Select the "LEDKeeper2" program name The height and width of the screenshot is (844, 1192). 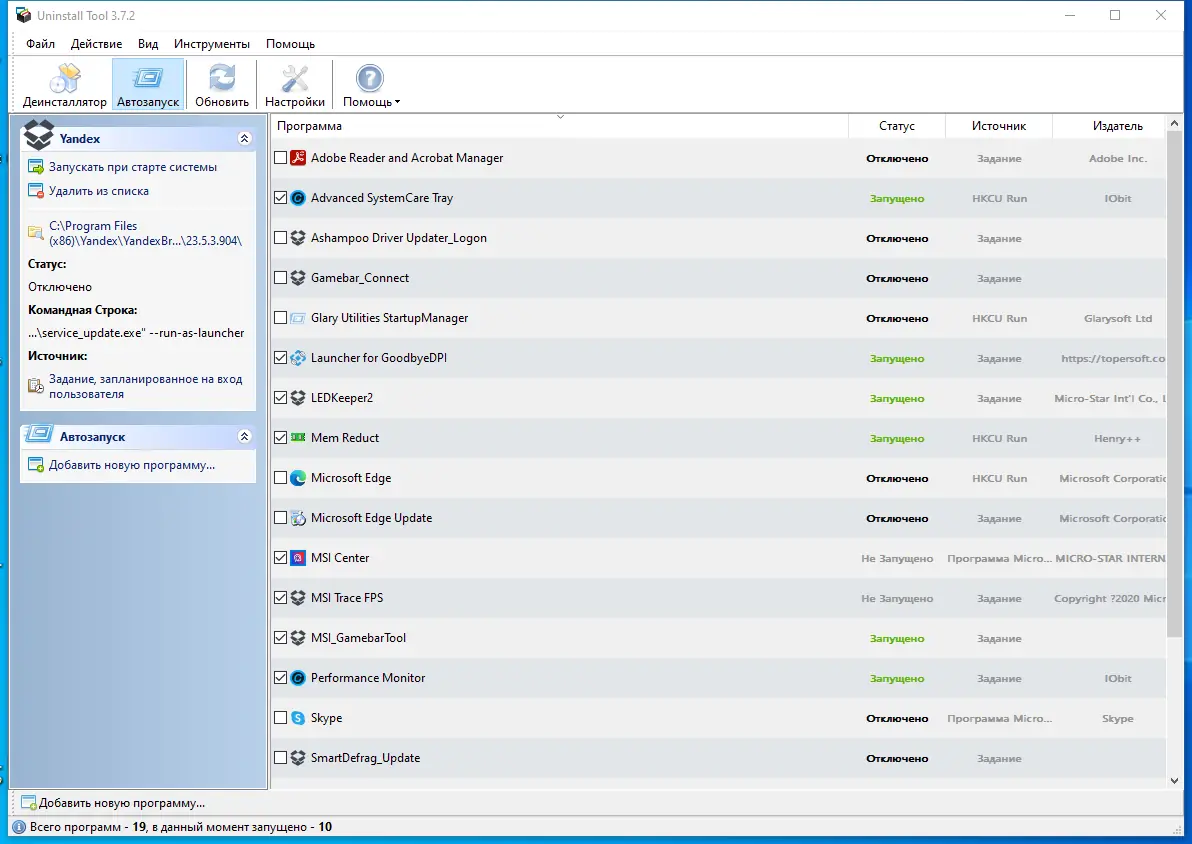pyautogui.click(x=342, y=398)
